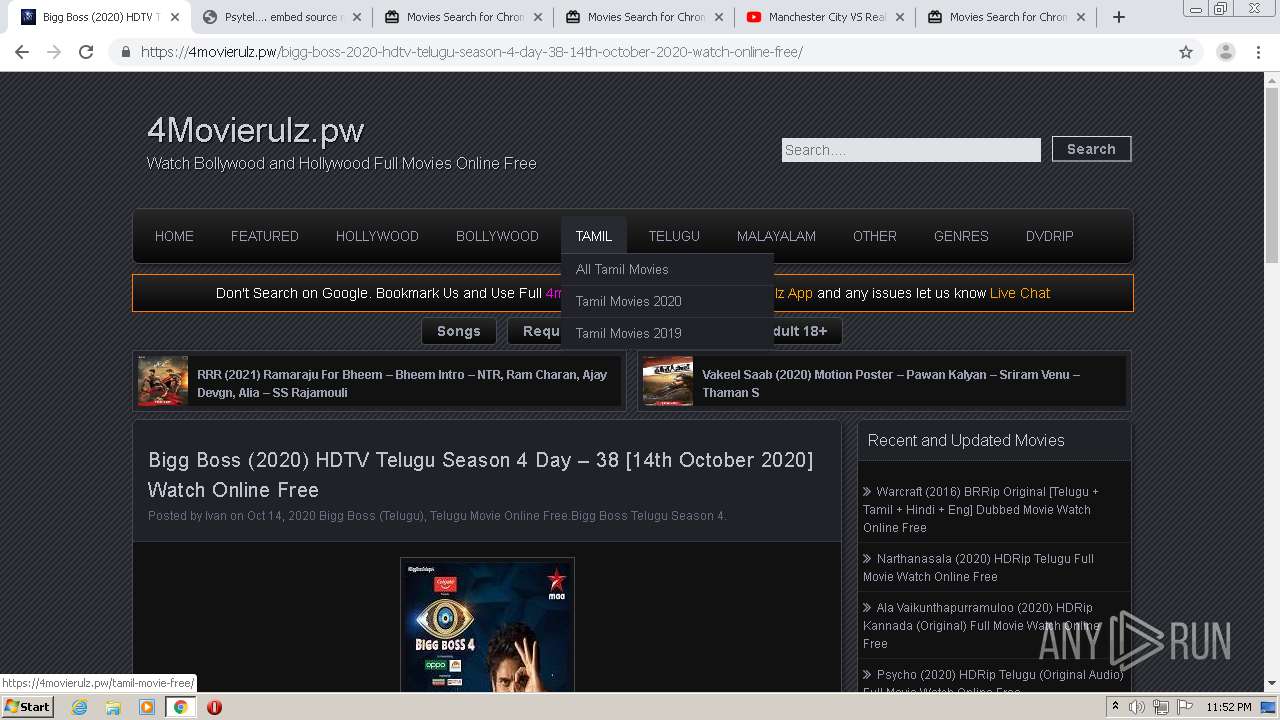Image resolution: width=1280 pixels, height=720 pixels.
Task: Reload the current page
Action: click(x=86, y=52)
